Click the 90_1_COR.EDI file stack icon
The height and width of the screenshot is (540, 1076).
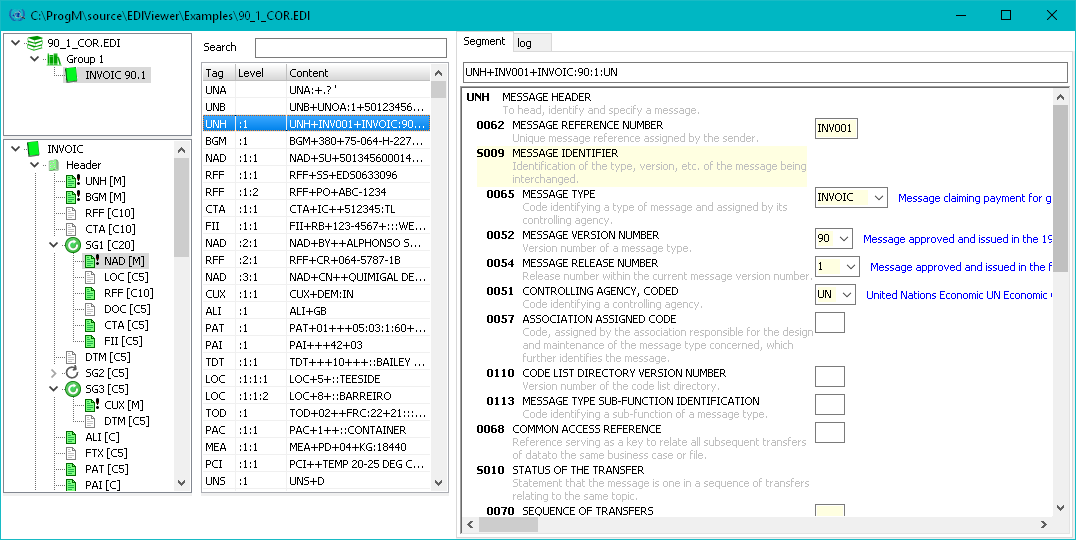pyautogui.click(x=34, y=43)
